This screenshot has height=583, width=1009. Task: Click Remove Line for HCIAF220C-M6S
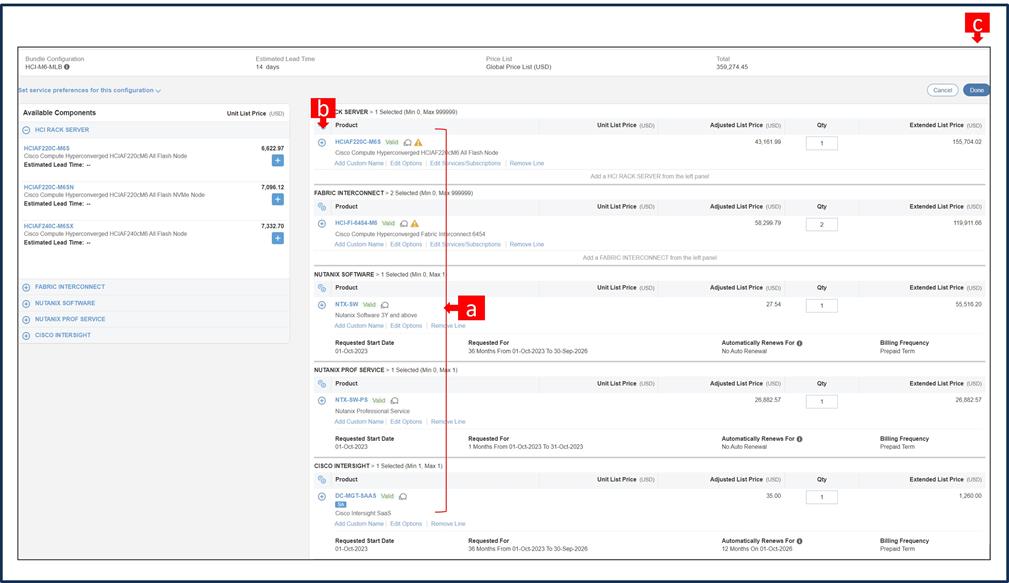(x=526, y=163)
